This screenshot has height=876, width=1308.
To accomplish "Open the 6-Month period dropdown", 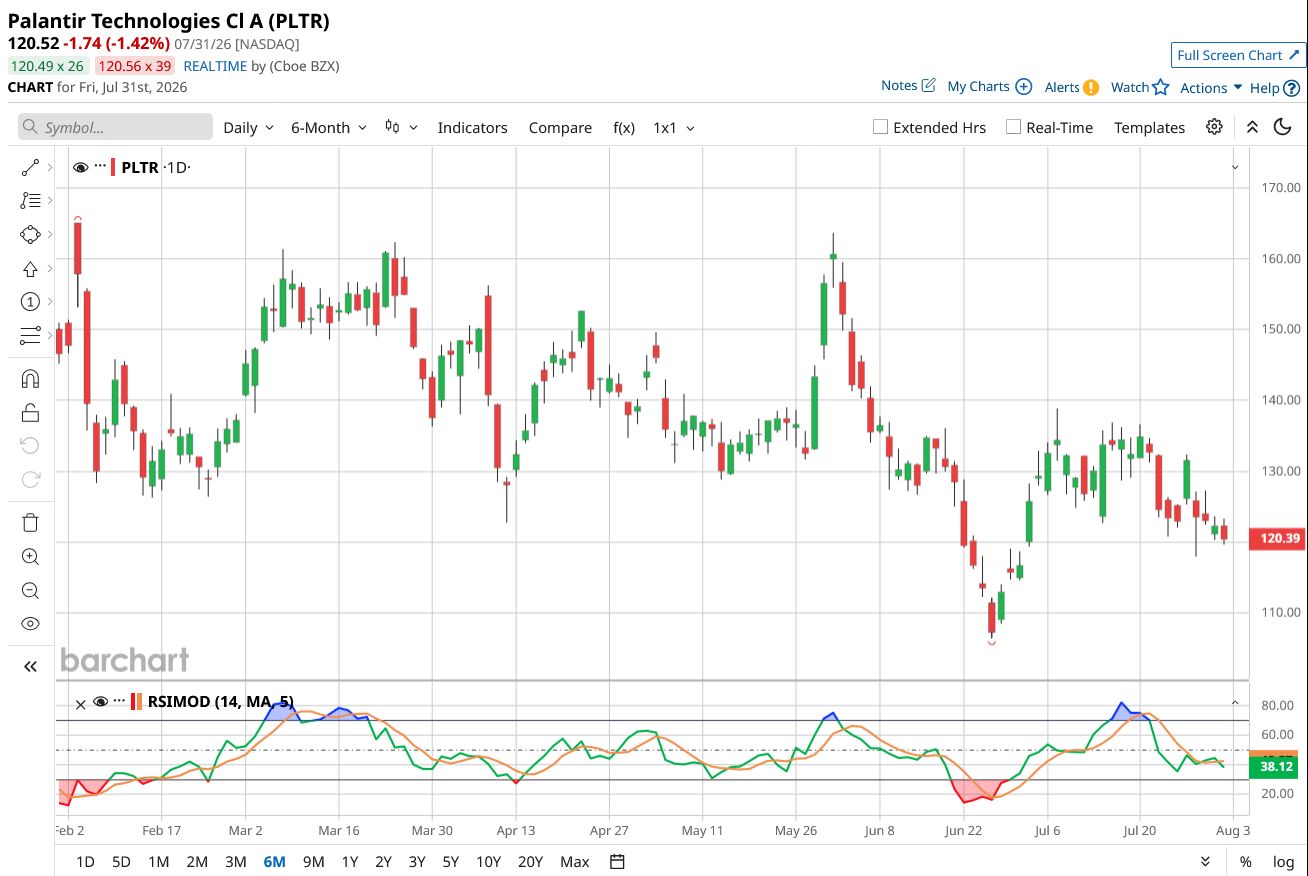I will click(x=329, y=127).
